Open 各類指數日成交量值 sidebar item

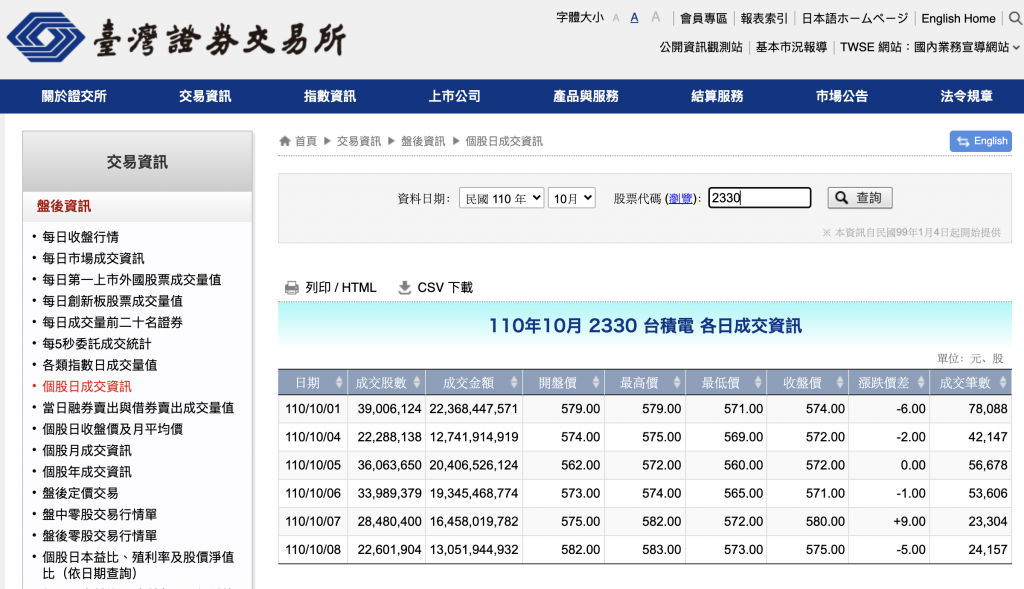(99, 365)
